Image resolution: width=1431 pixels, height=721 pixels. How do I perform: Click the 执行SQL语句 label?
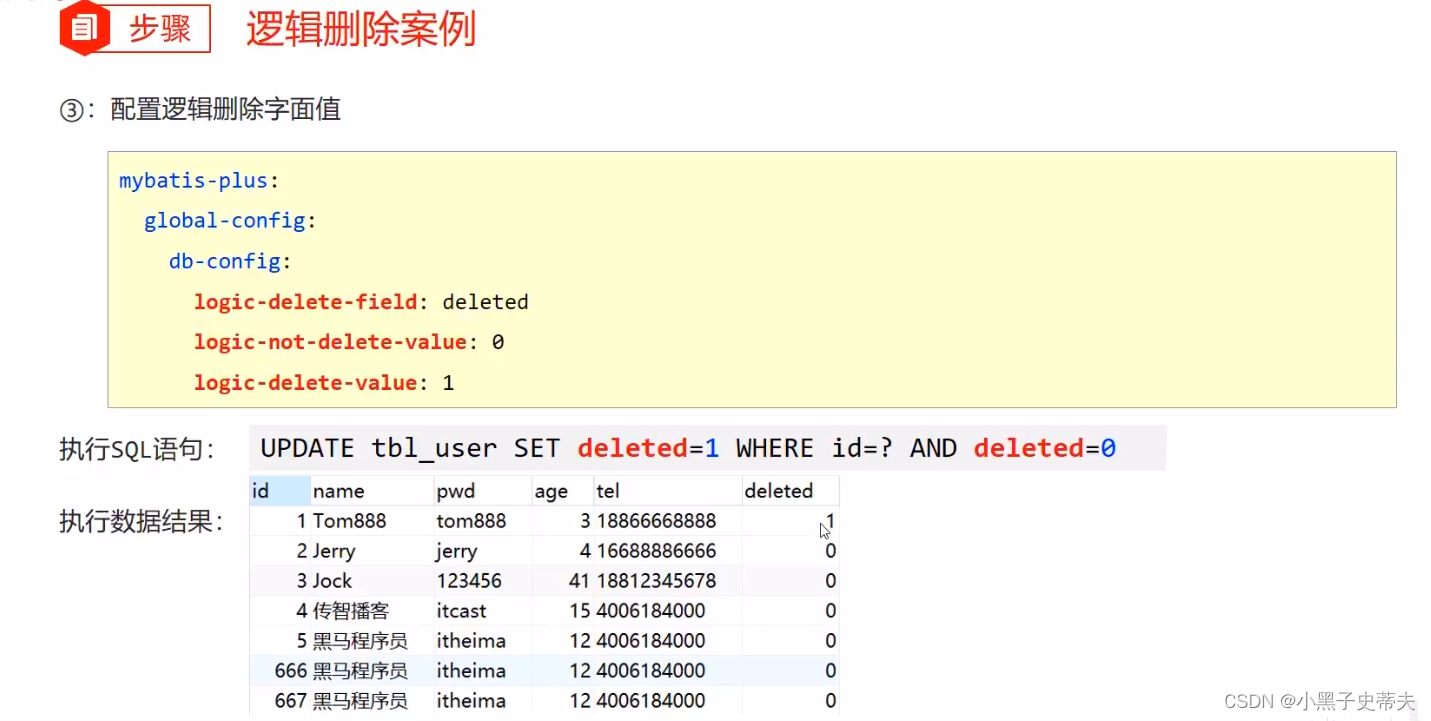pyautogui.click(x=137, y=450)
